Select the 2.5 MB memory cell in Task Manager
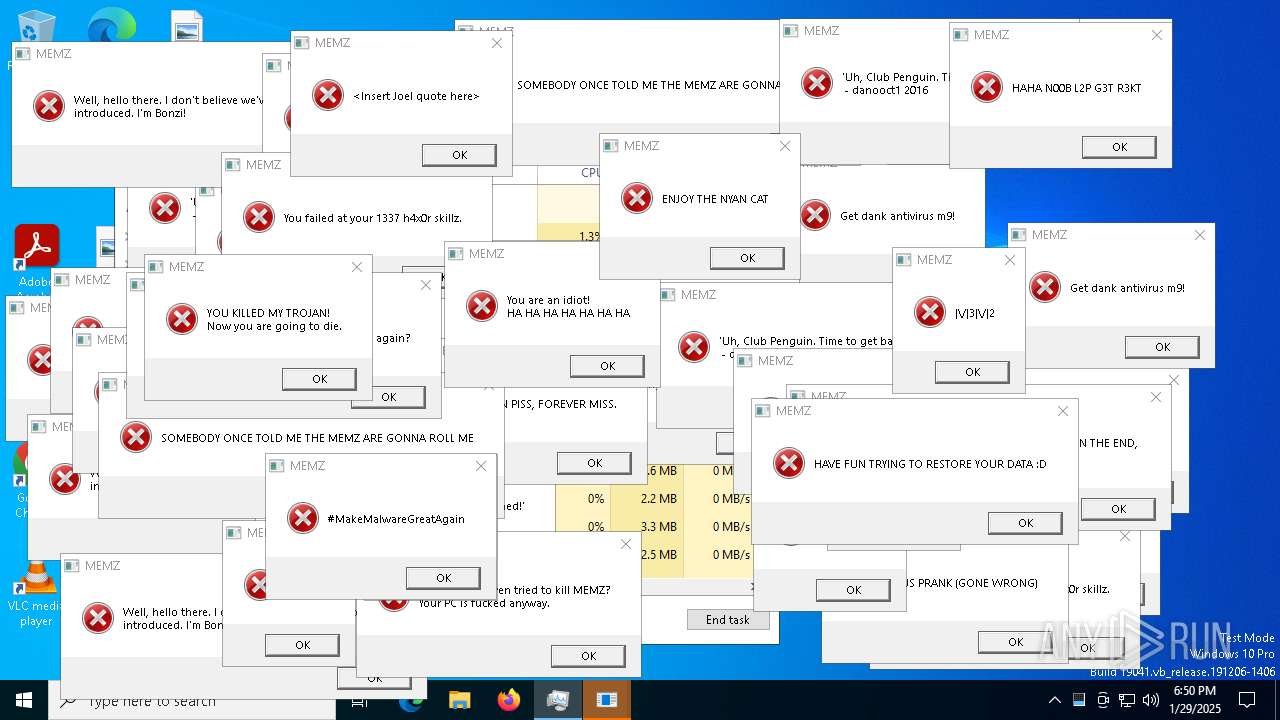This screenshot has height=720, width=1280. tap(647, 555)
